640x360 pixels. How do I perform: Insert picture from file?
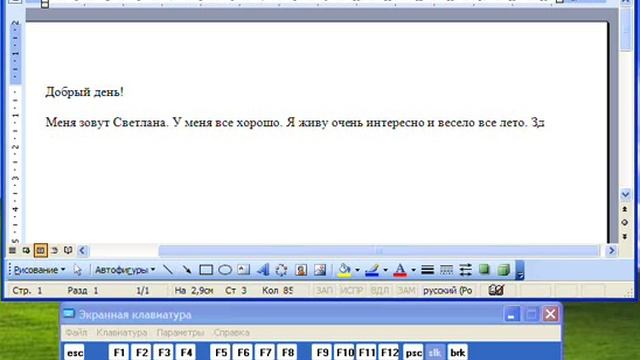click(x=320, y=270)
